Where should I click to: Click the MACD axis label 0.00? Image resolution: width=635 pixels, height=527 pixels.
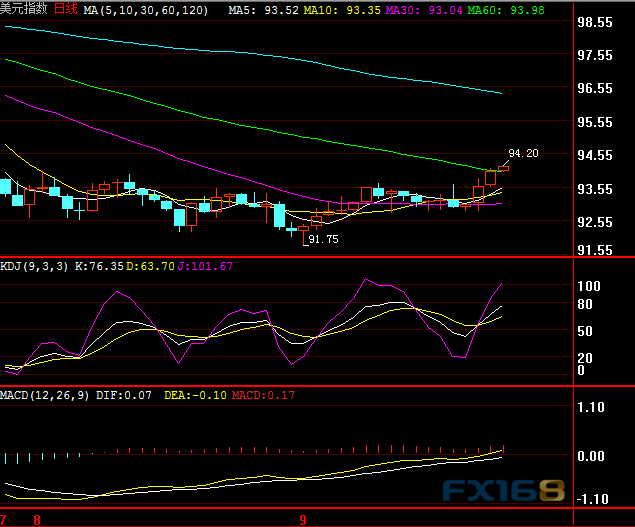(591, 457)
